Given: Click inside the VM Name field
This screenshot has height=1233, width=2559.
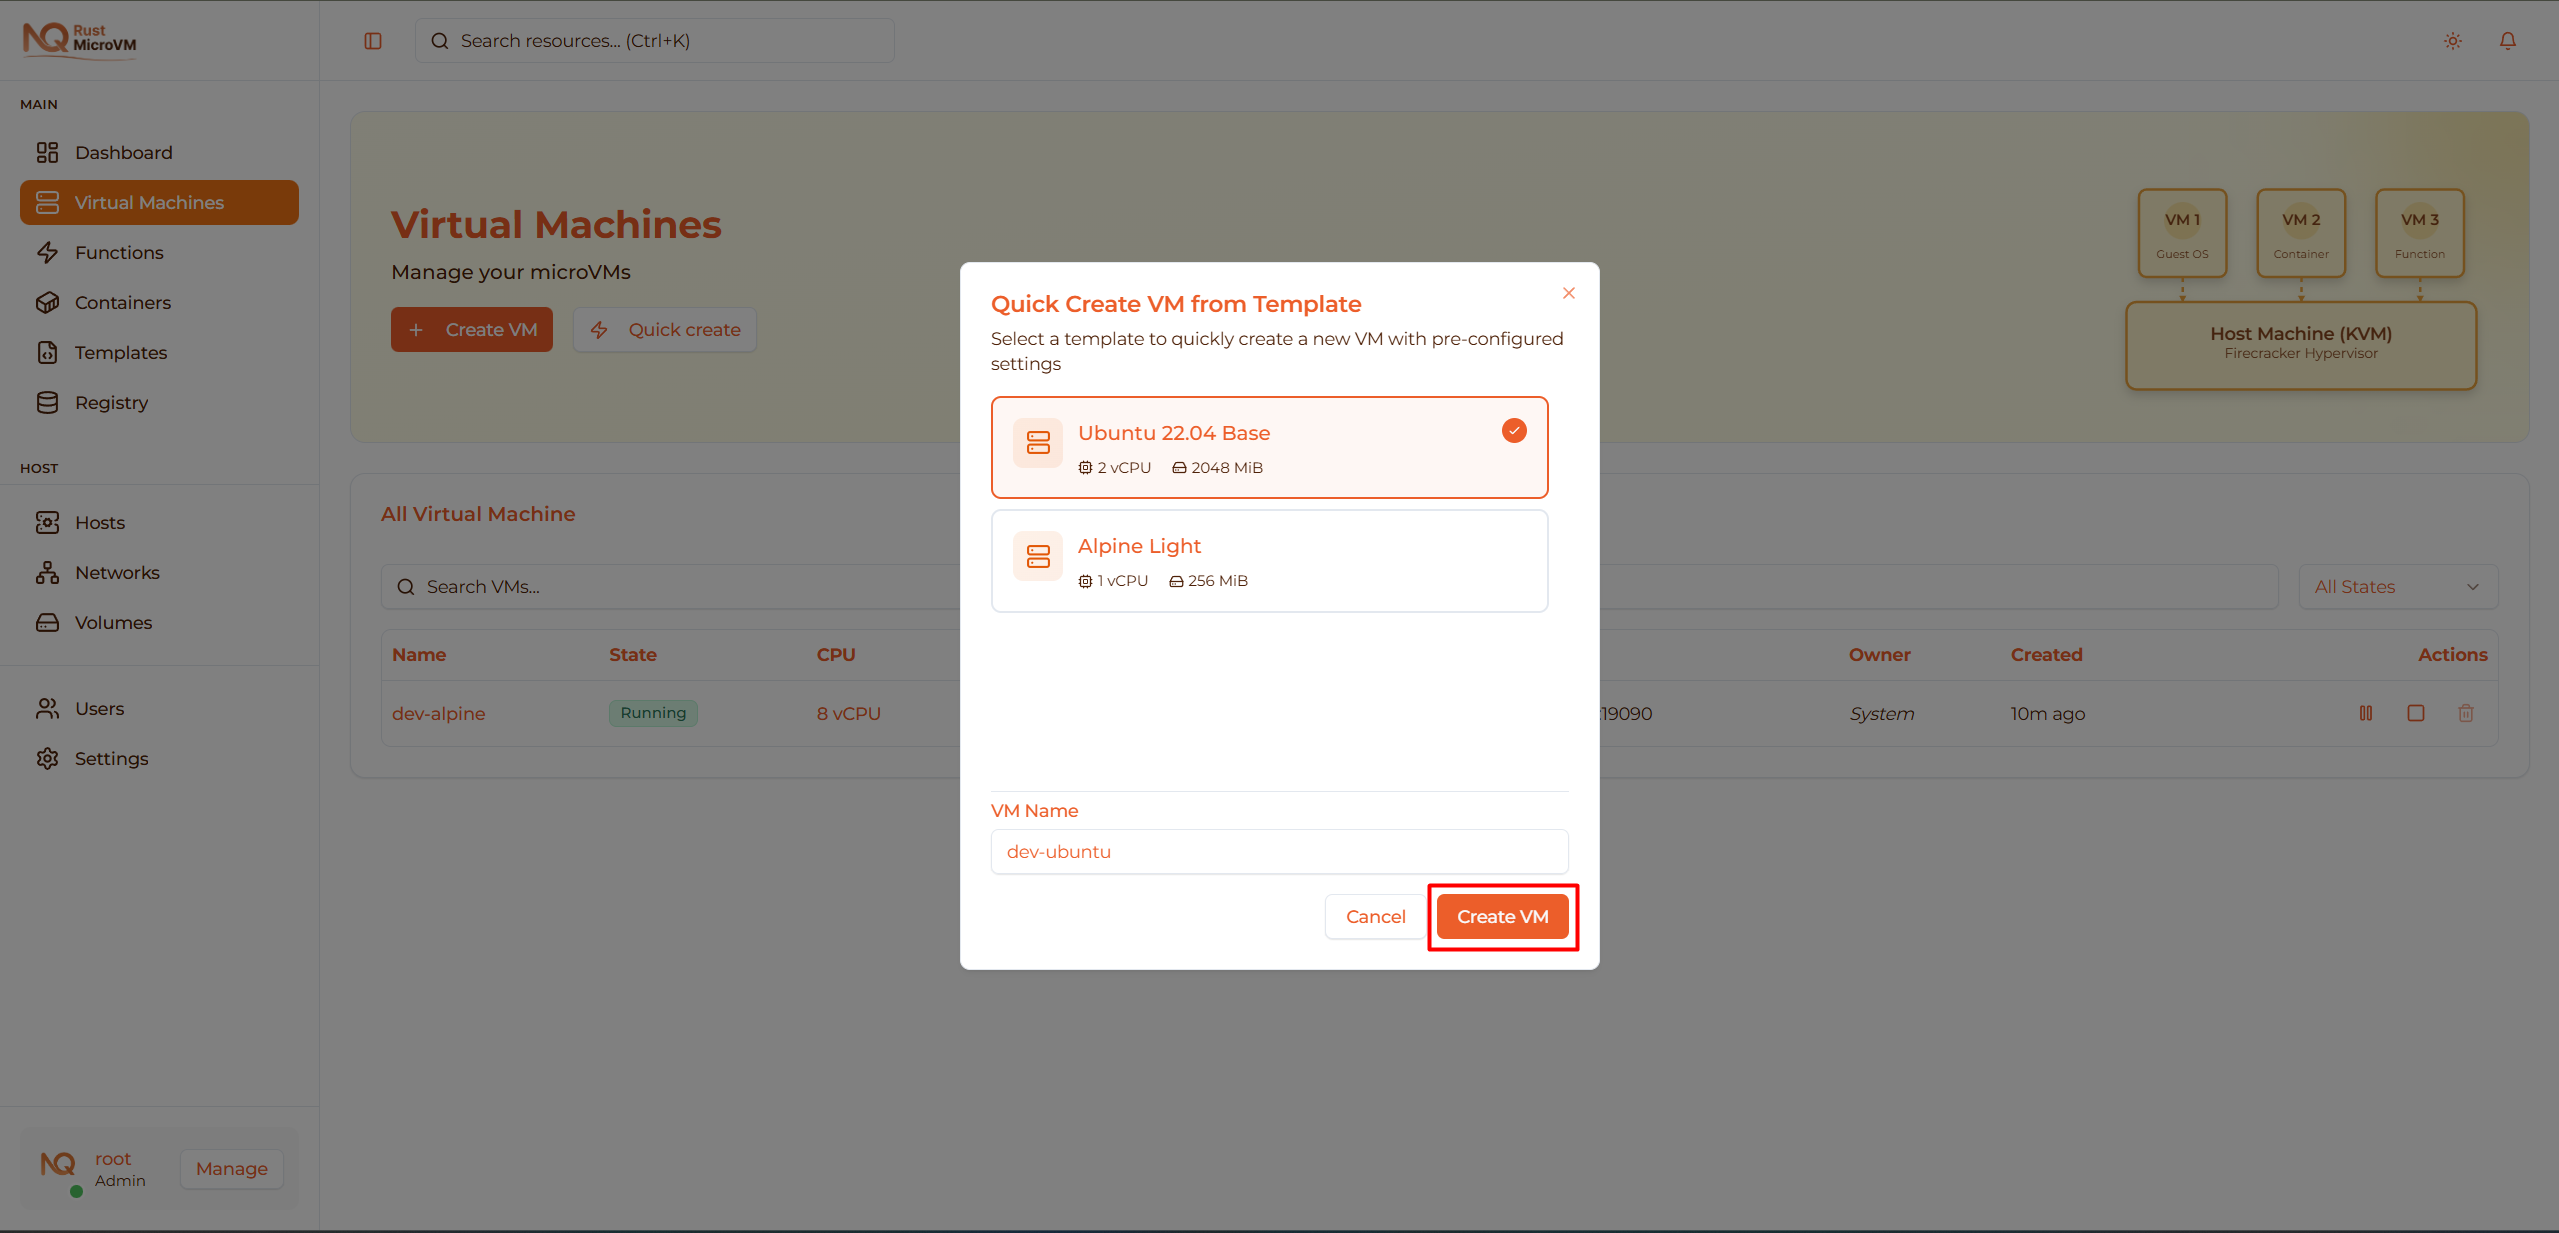Looking at the screenshot, I should (x=1279, y=851).
